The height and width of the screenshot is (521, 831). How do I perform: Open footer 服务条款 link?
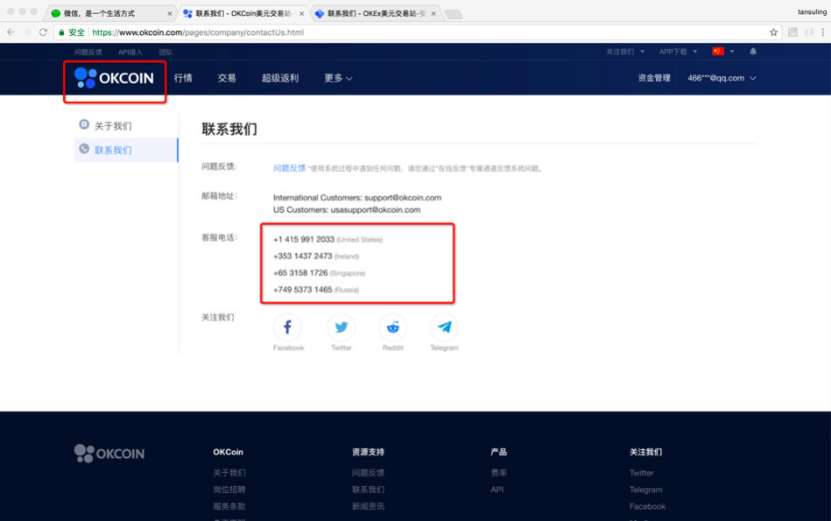pos(229,507)
